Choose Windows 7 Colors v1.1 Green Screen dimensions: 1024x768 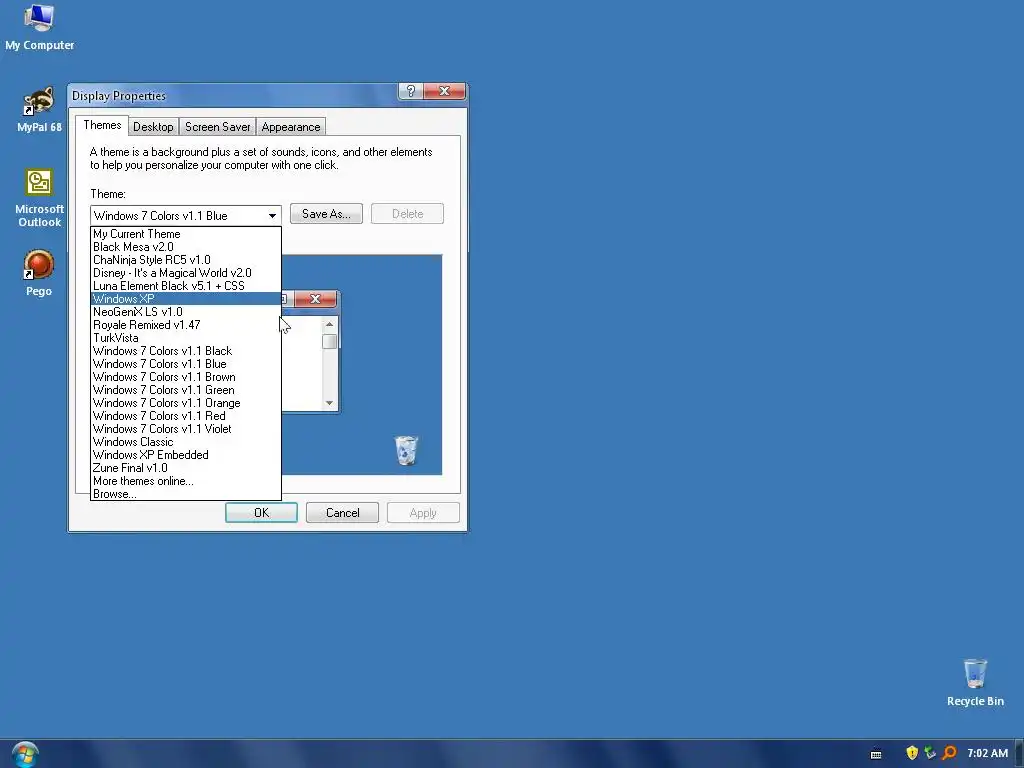185,391
